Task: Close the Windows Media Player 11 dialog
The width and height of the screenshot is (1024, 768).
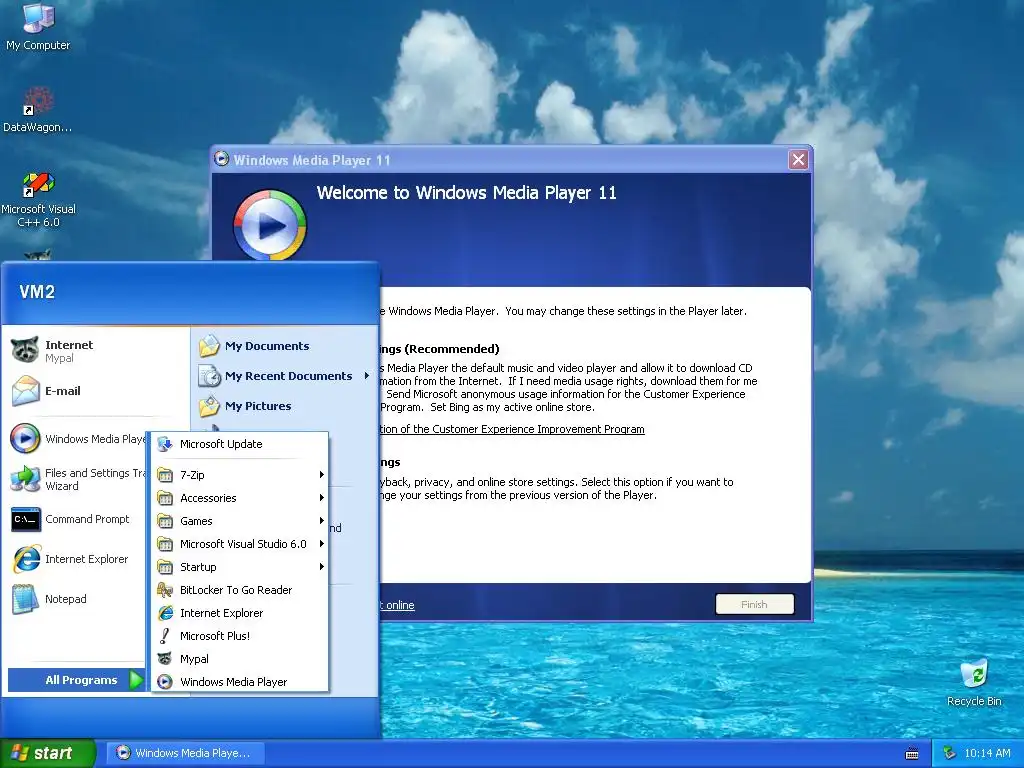Action: (798, 159)
